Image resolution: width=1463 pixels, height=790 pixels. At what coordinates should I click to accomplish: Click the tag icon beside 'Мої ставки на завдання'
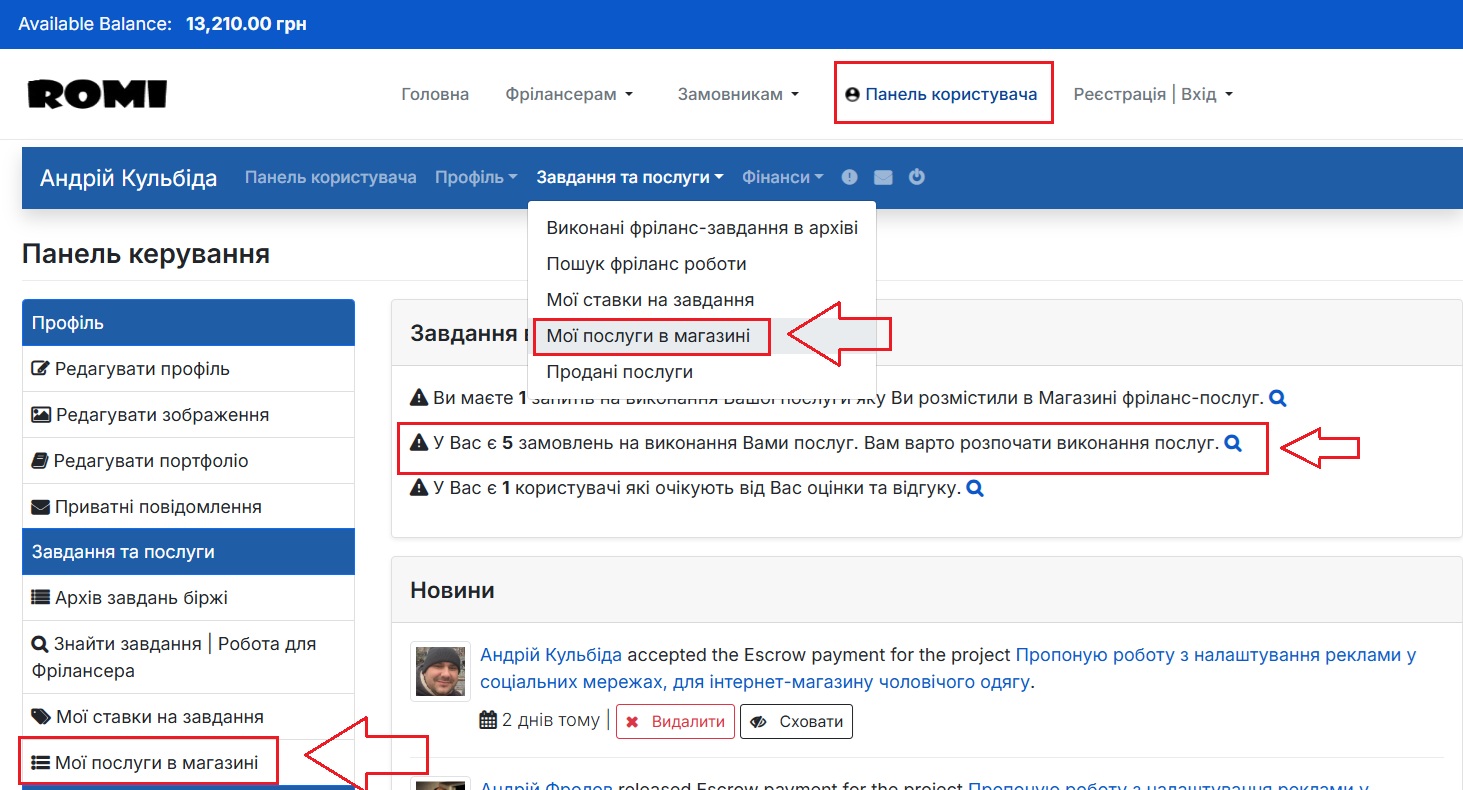(42, 716)
